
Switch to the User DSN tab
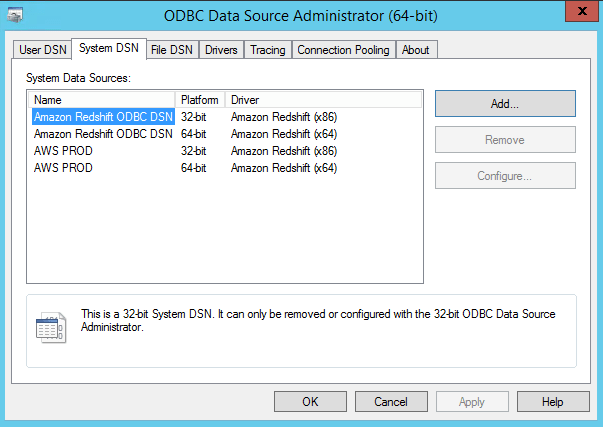[43, 50]
